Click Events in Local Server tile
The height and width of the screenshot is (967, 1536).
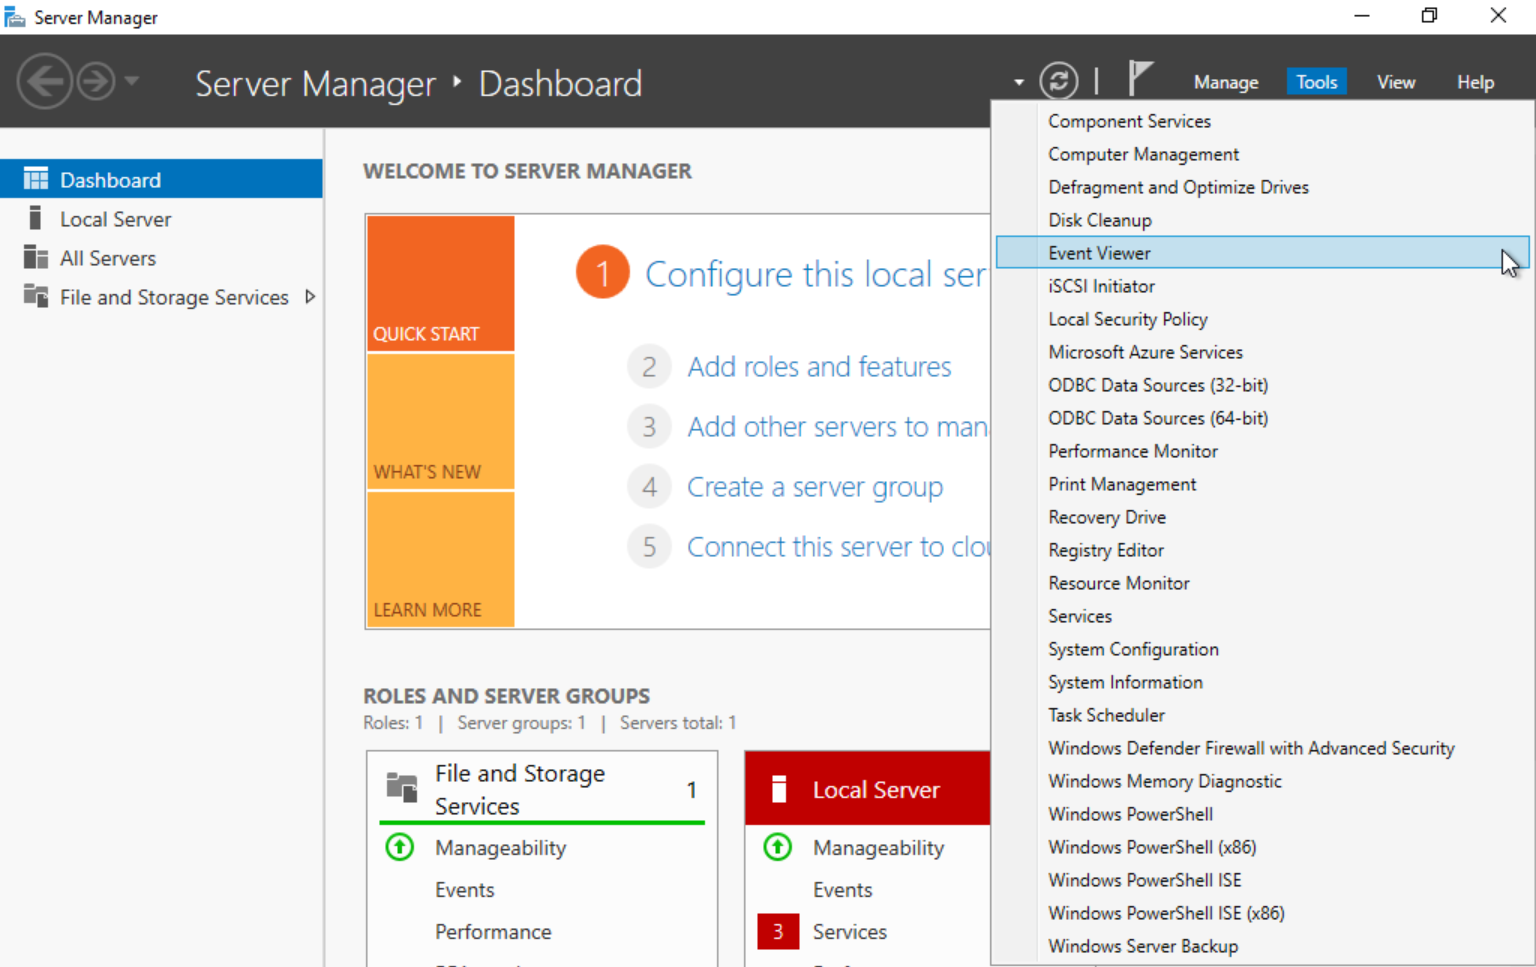pos(843,890)
